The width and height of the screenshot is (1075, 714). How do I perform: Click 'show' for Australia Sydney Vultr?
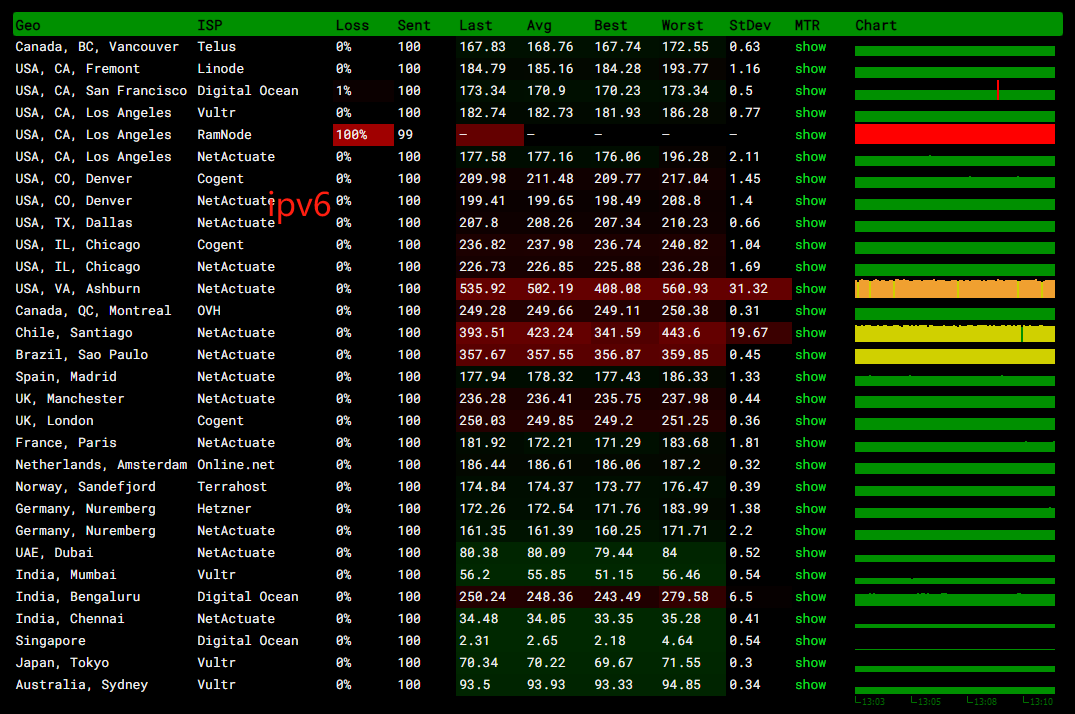tap(810, 685)
